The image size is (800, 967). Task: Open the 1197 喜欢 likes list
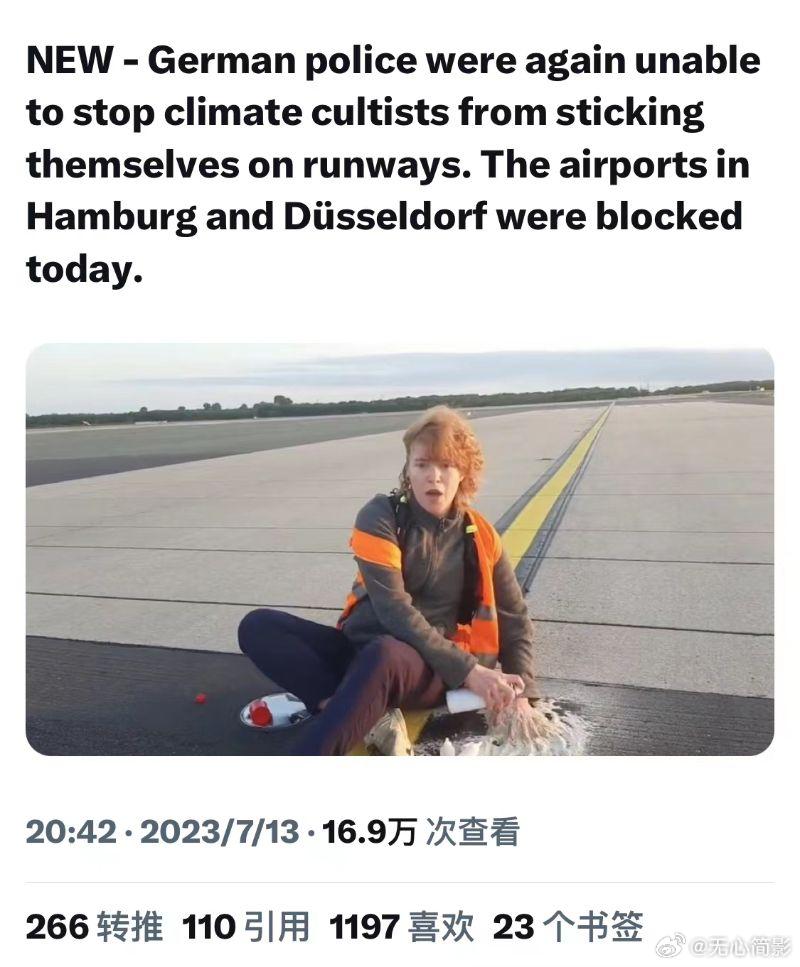401,926
